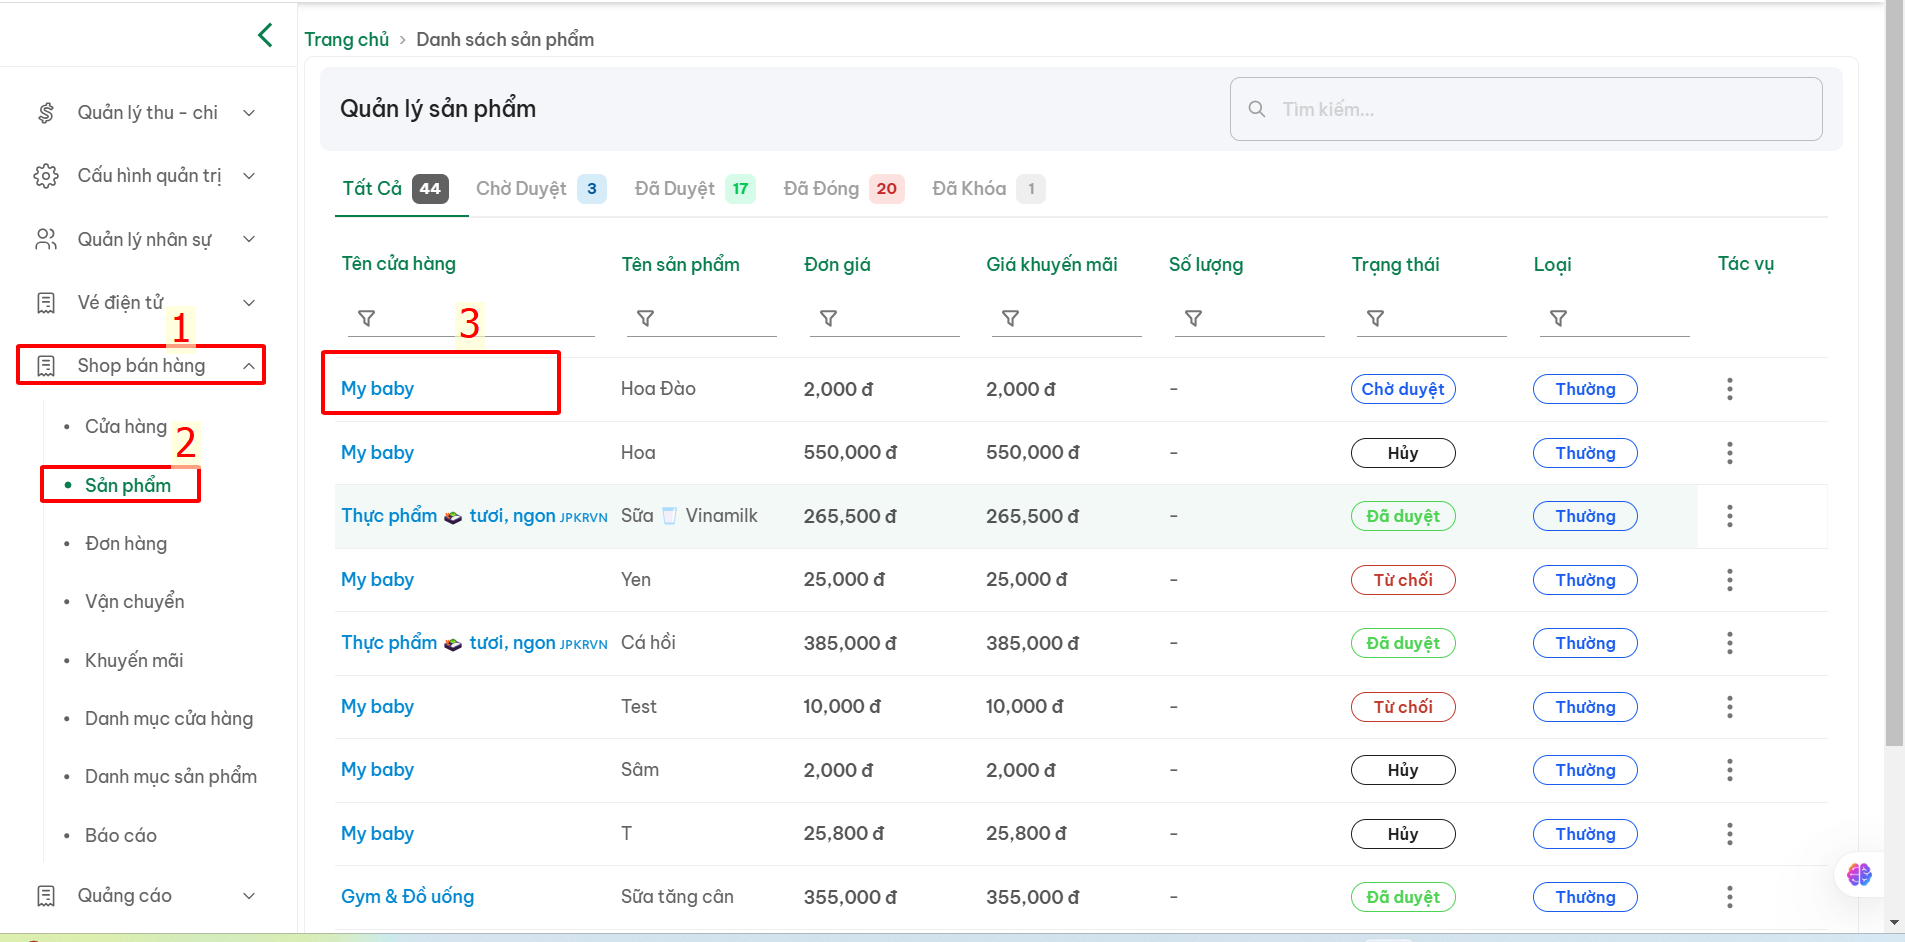Click the receipt icon for Shop bán hàng
The image size is (1905, 942).
coord(46,366)
